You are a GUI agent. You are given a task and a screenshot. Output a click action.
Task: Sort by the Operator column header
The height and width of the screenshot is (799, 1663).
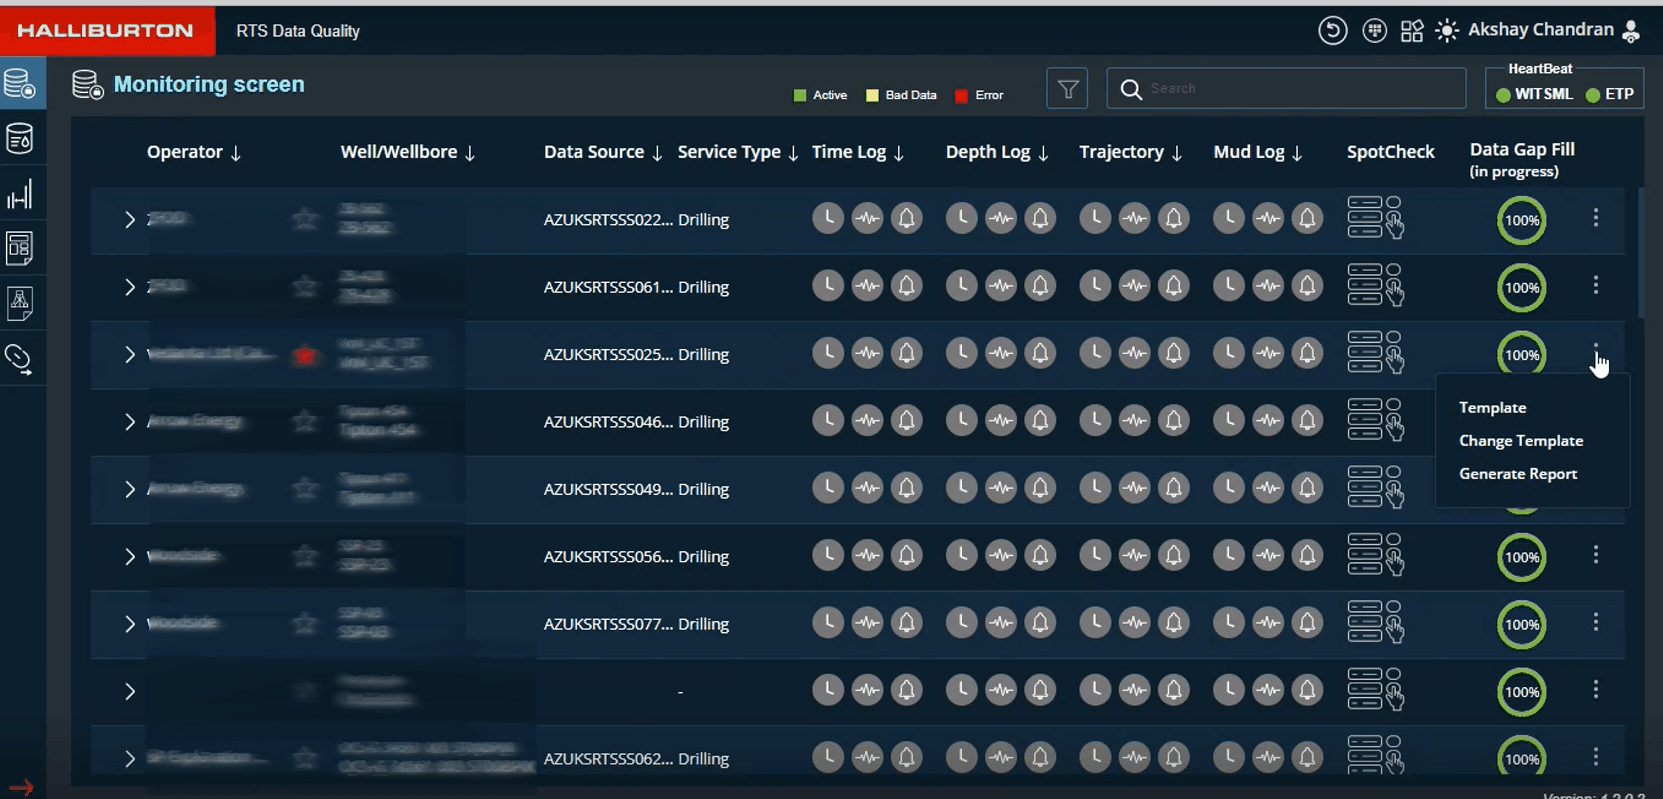point(193,152)
